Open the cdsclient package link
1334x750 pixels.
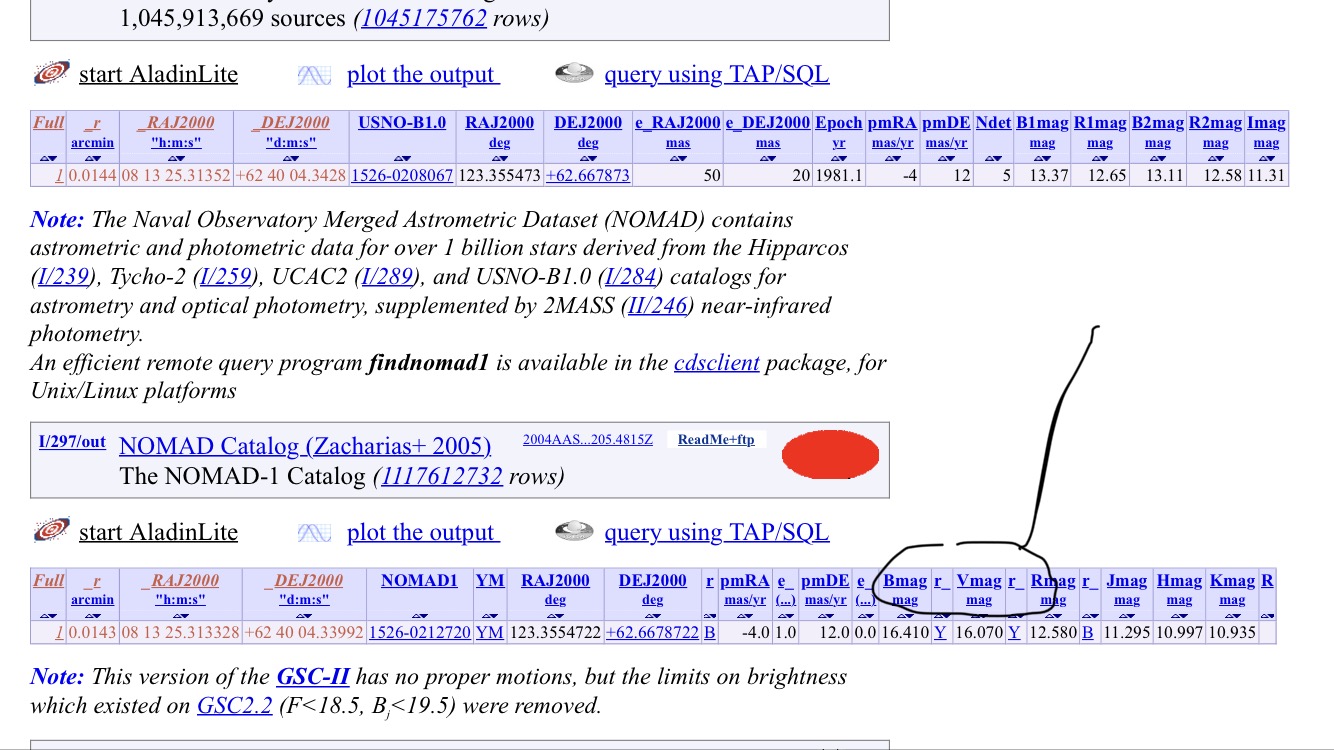click(717, 362)
